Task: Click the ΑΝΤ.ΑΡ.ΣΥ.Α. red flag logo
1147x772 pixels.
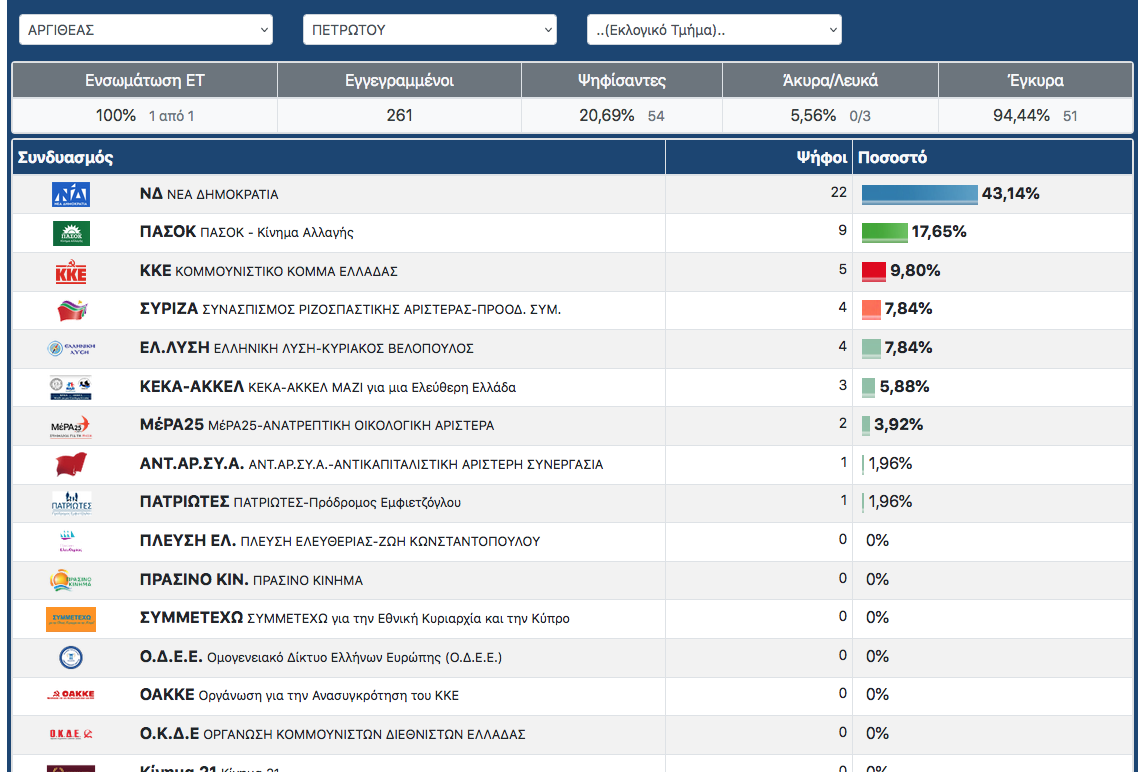Action: click(x=71, y=464)
